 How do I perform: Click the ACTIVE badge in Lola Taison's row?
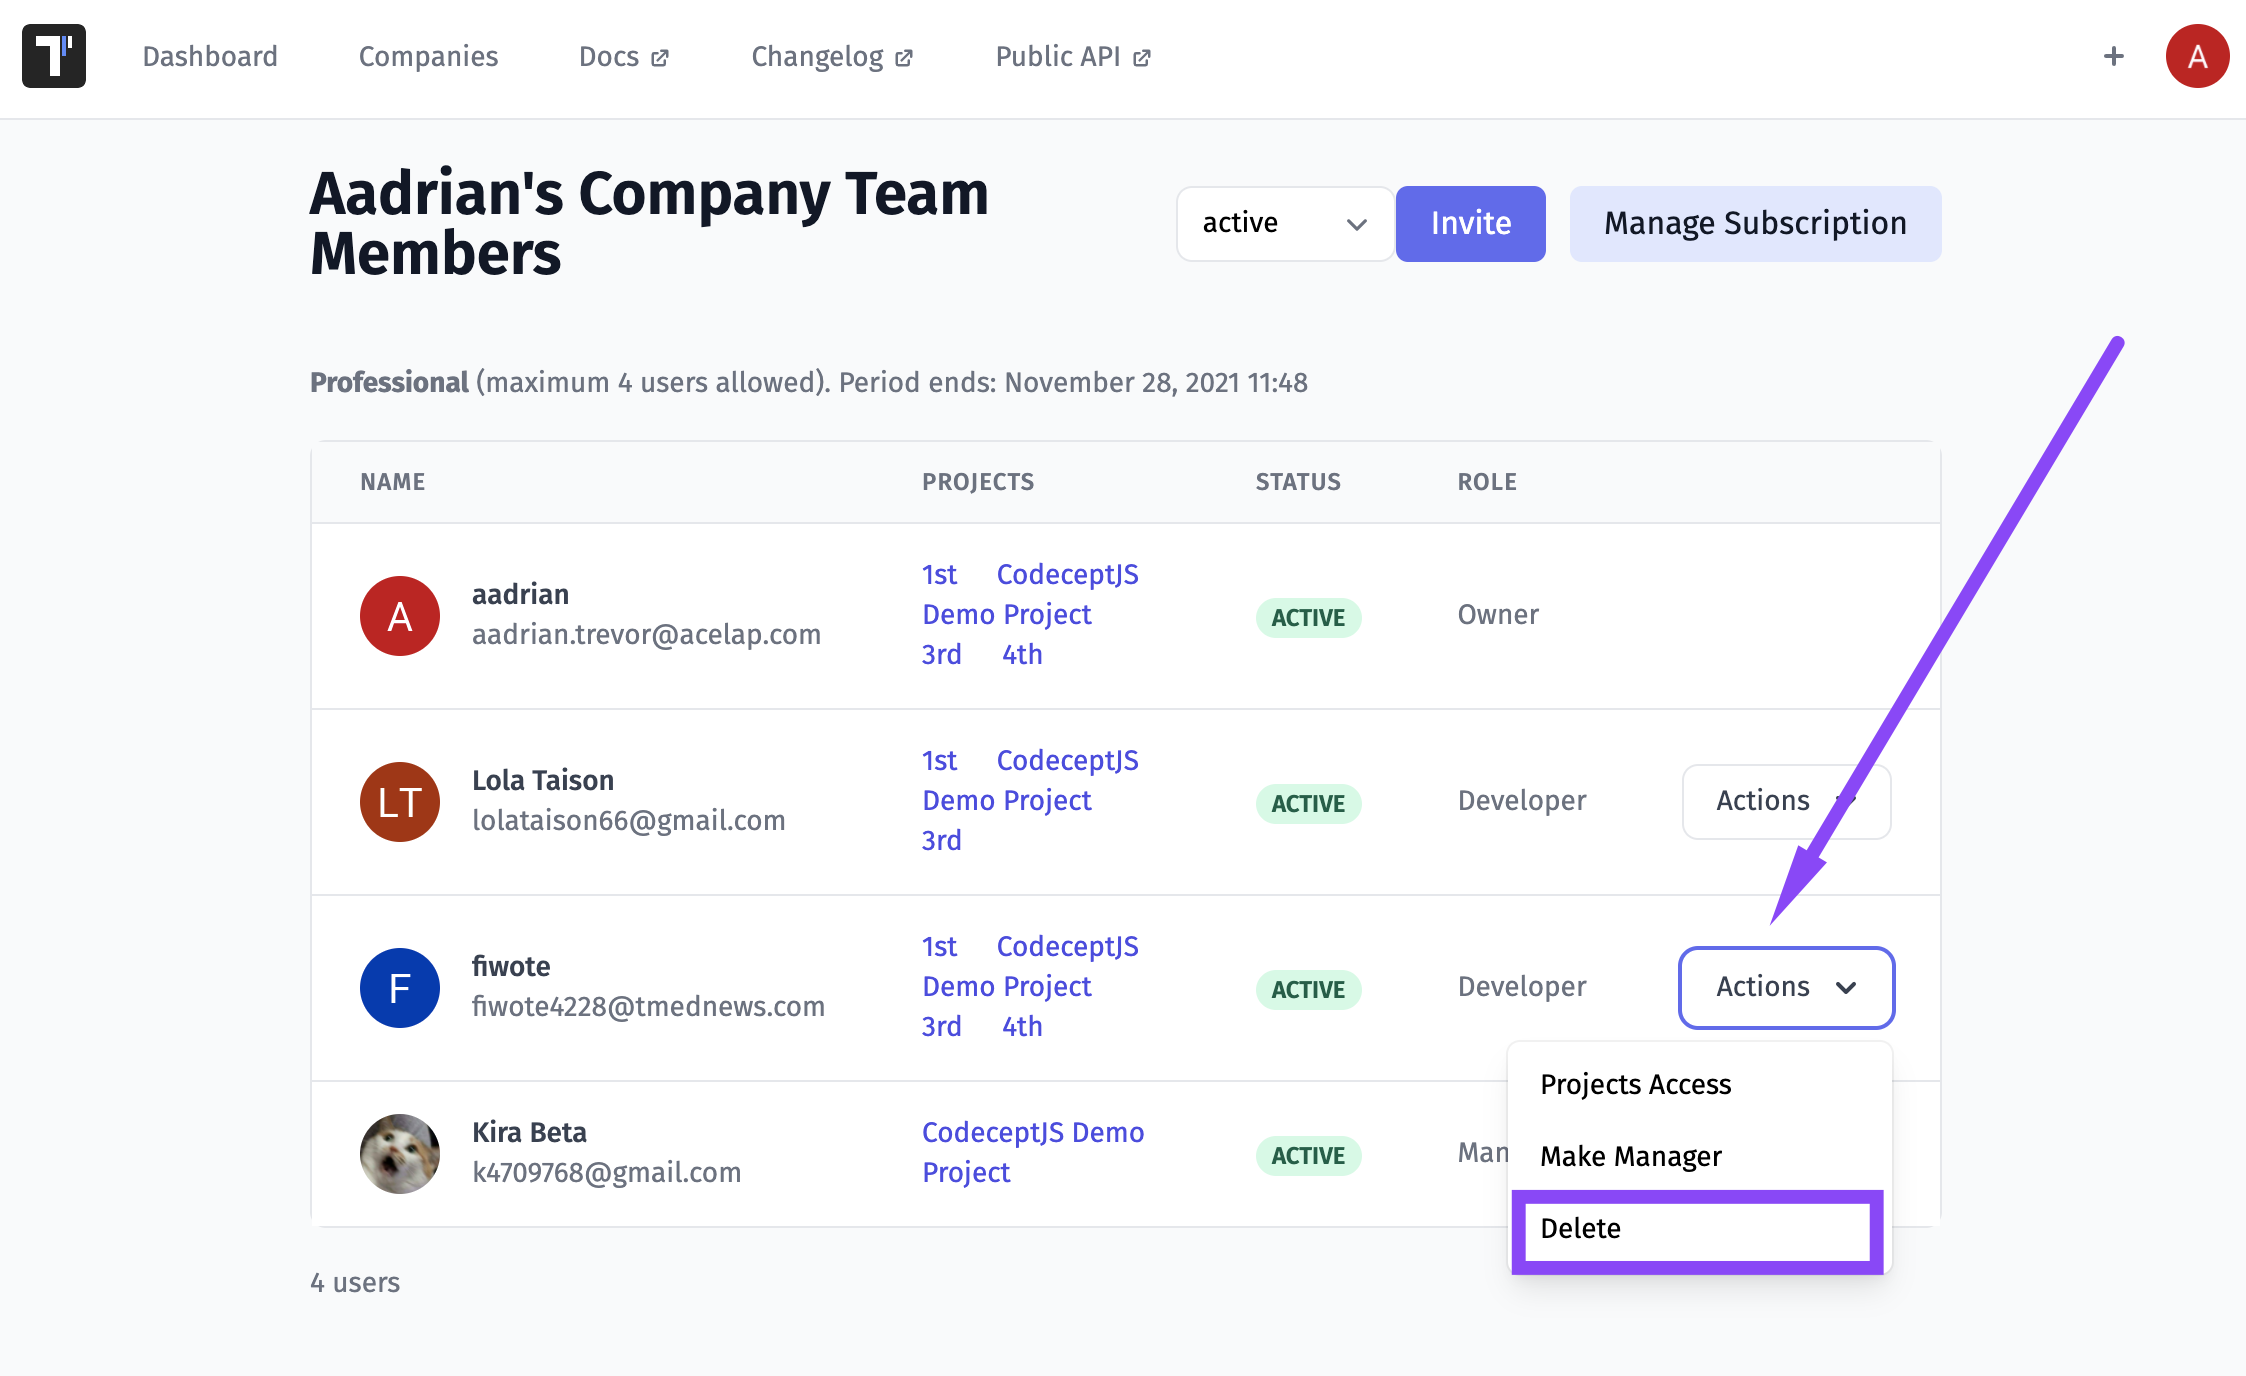point(1308,803)
